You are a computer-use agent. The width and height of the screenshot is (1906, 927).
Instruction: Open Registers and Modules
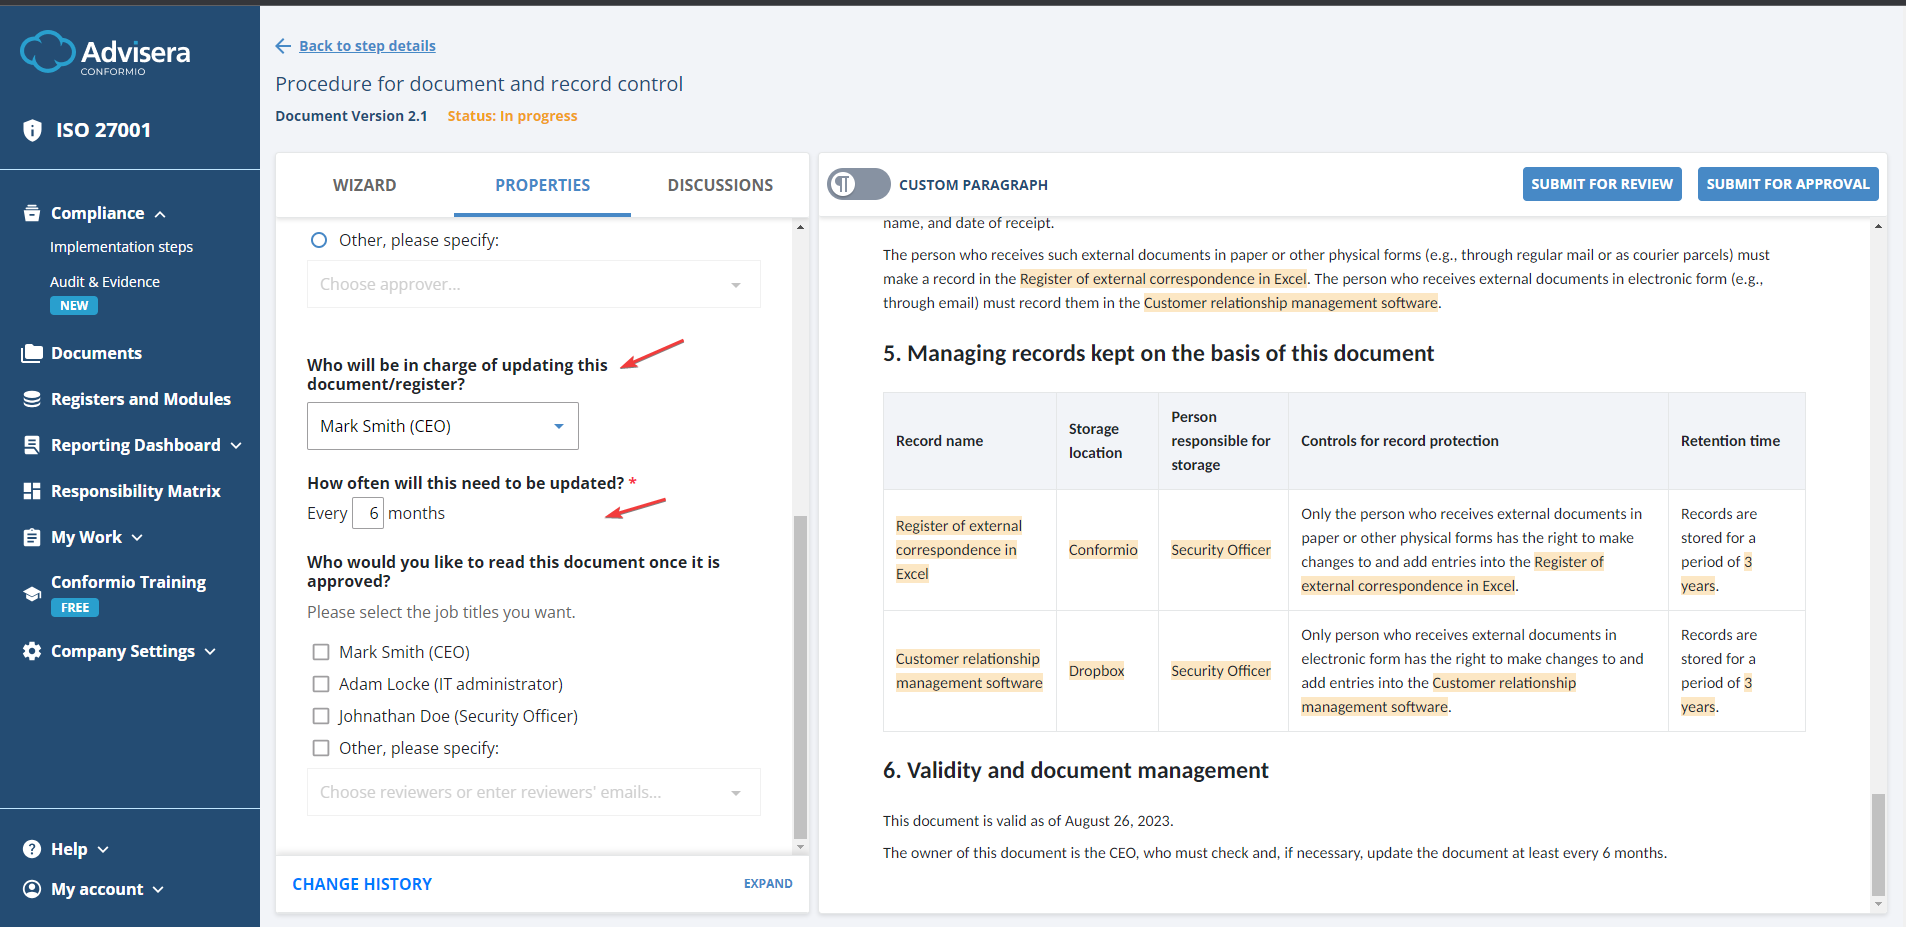[x=139, y=398]
